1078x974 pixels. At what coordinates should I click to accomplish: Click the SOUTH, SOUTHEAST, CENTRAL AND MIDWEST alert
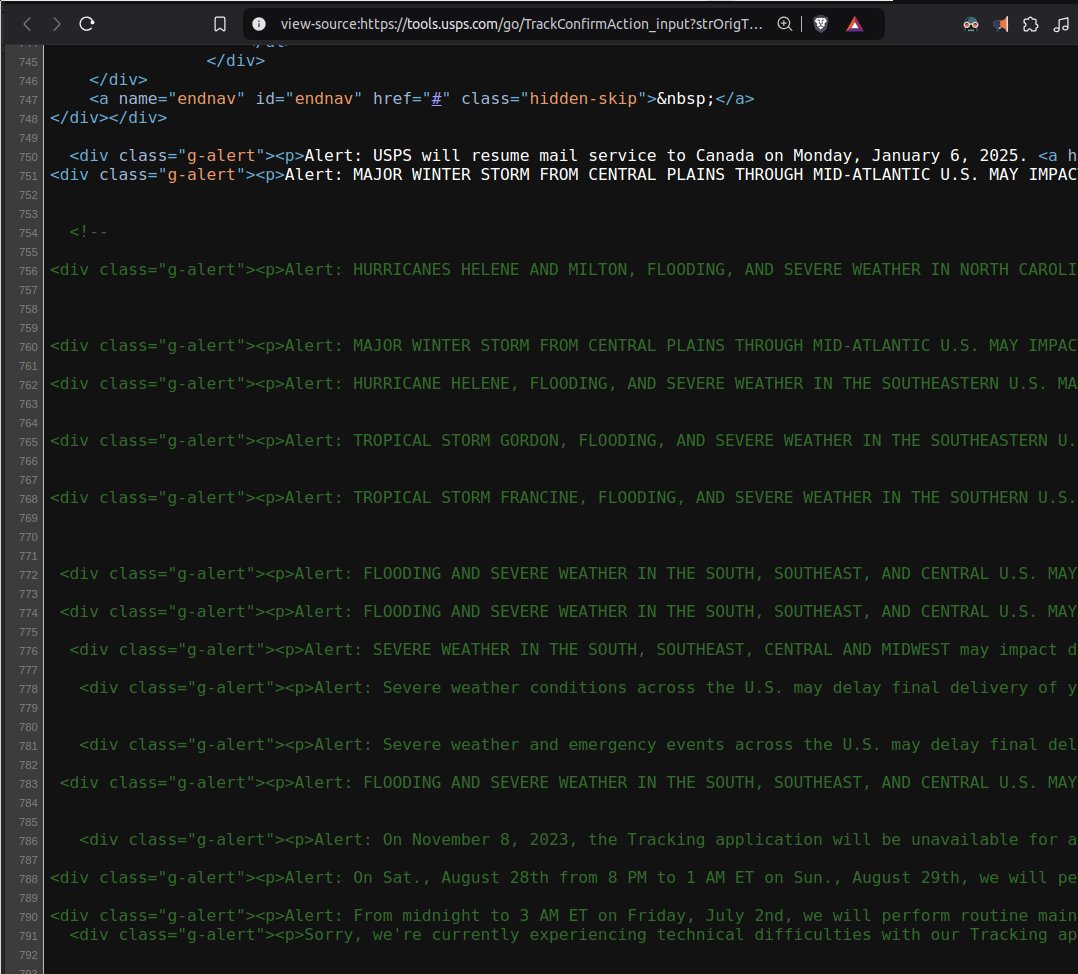[x=573, y=650]
